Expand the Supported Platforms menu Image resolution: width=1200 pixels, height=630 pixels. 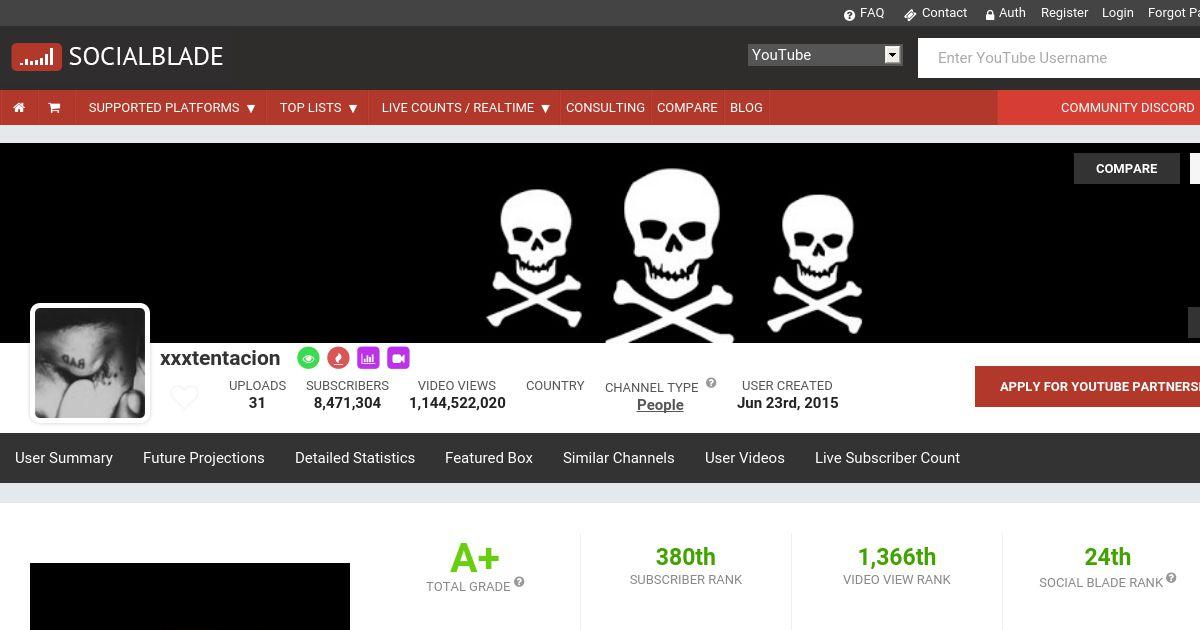tap(171, 108)
